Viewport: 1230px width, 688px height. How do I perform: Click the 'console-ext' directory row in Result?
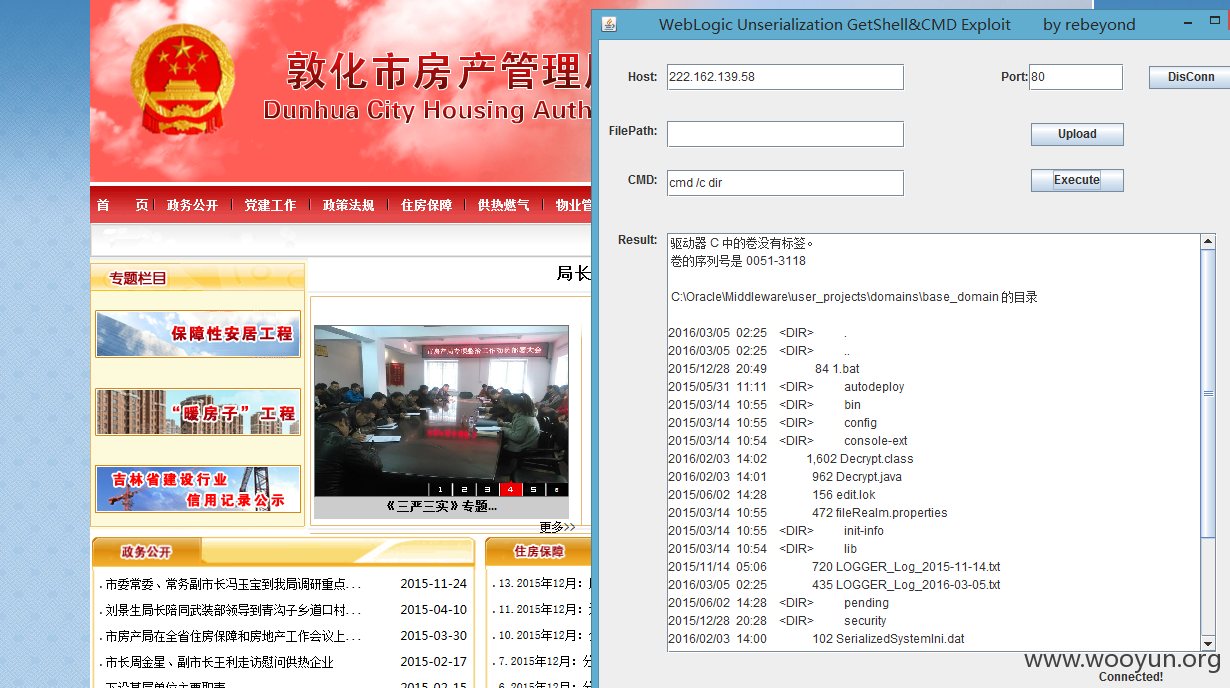click(788, 441)
